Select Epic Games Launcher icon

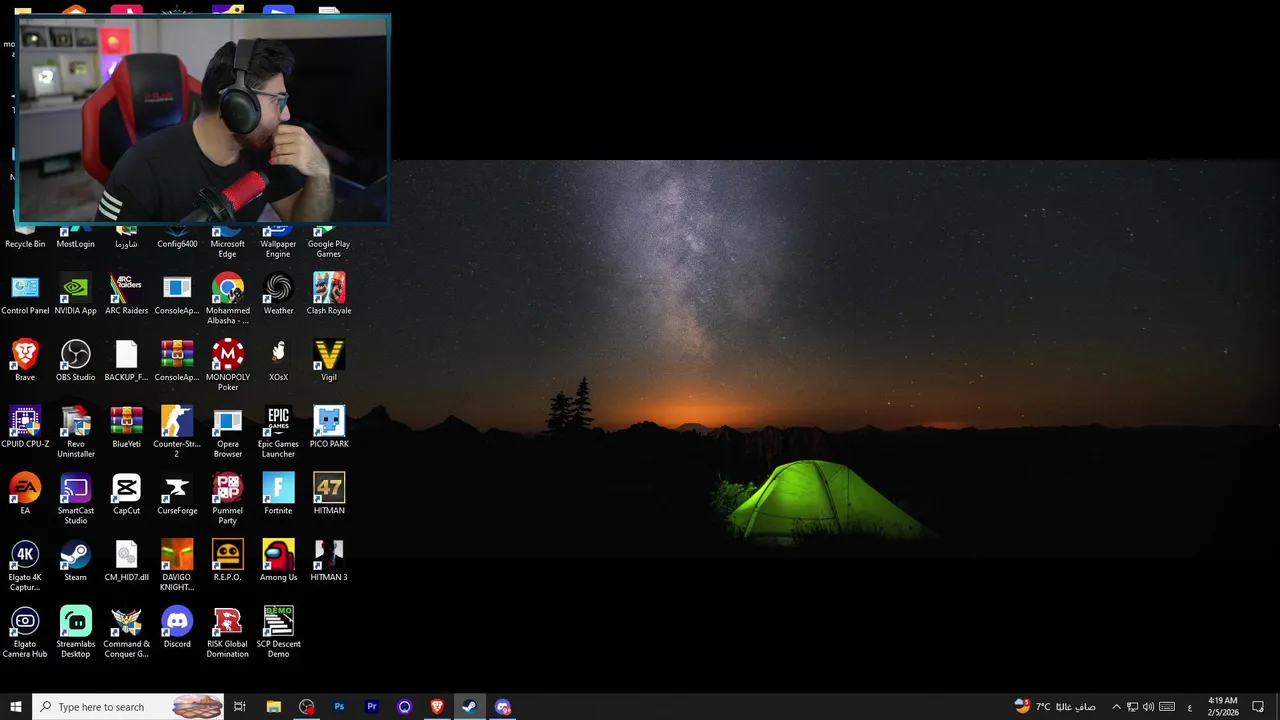click(278, 432)
